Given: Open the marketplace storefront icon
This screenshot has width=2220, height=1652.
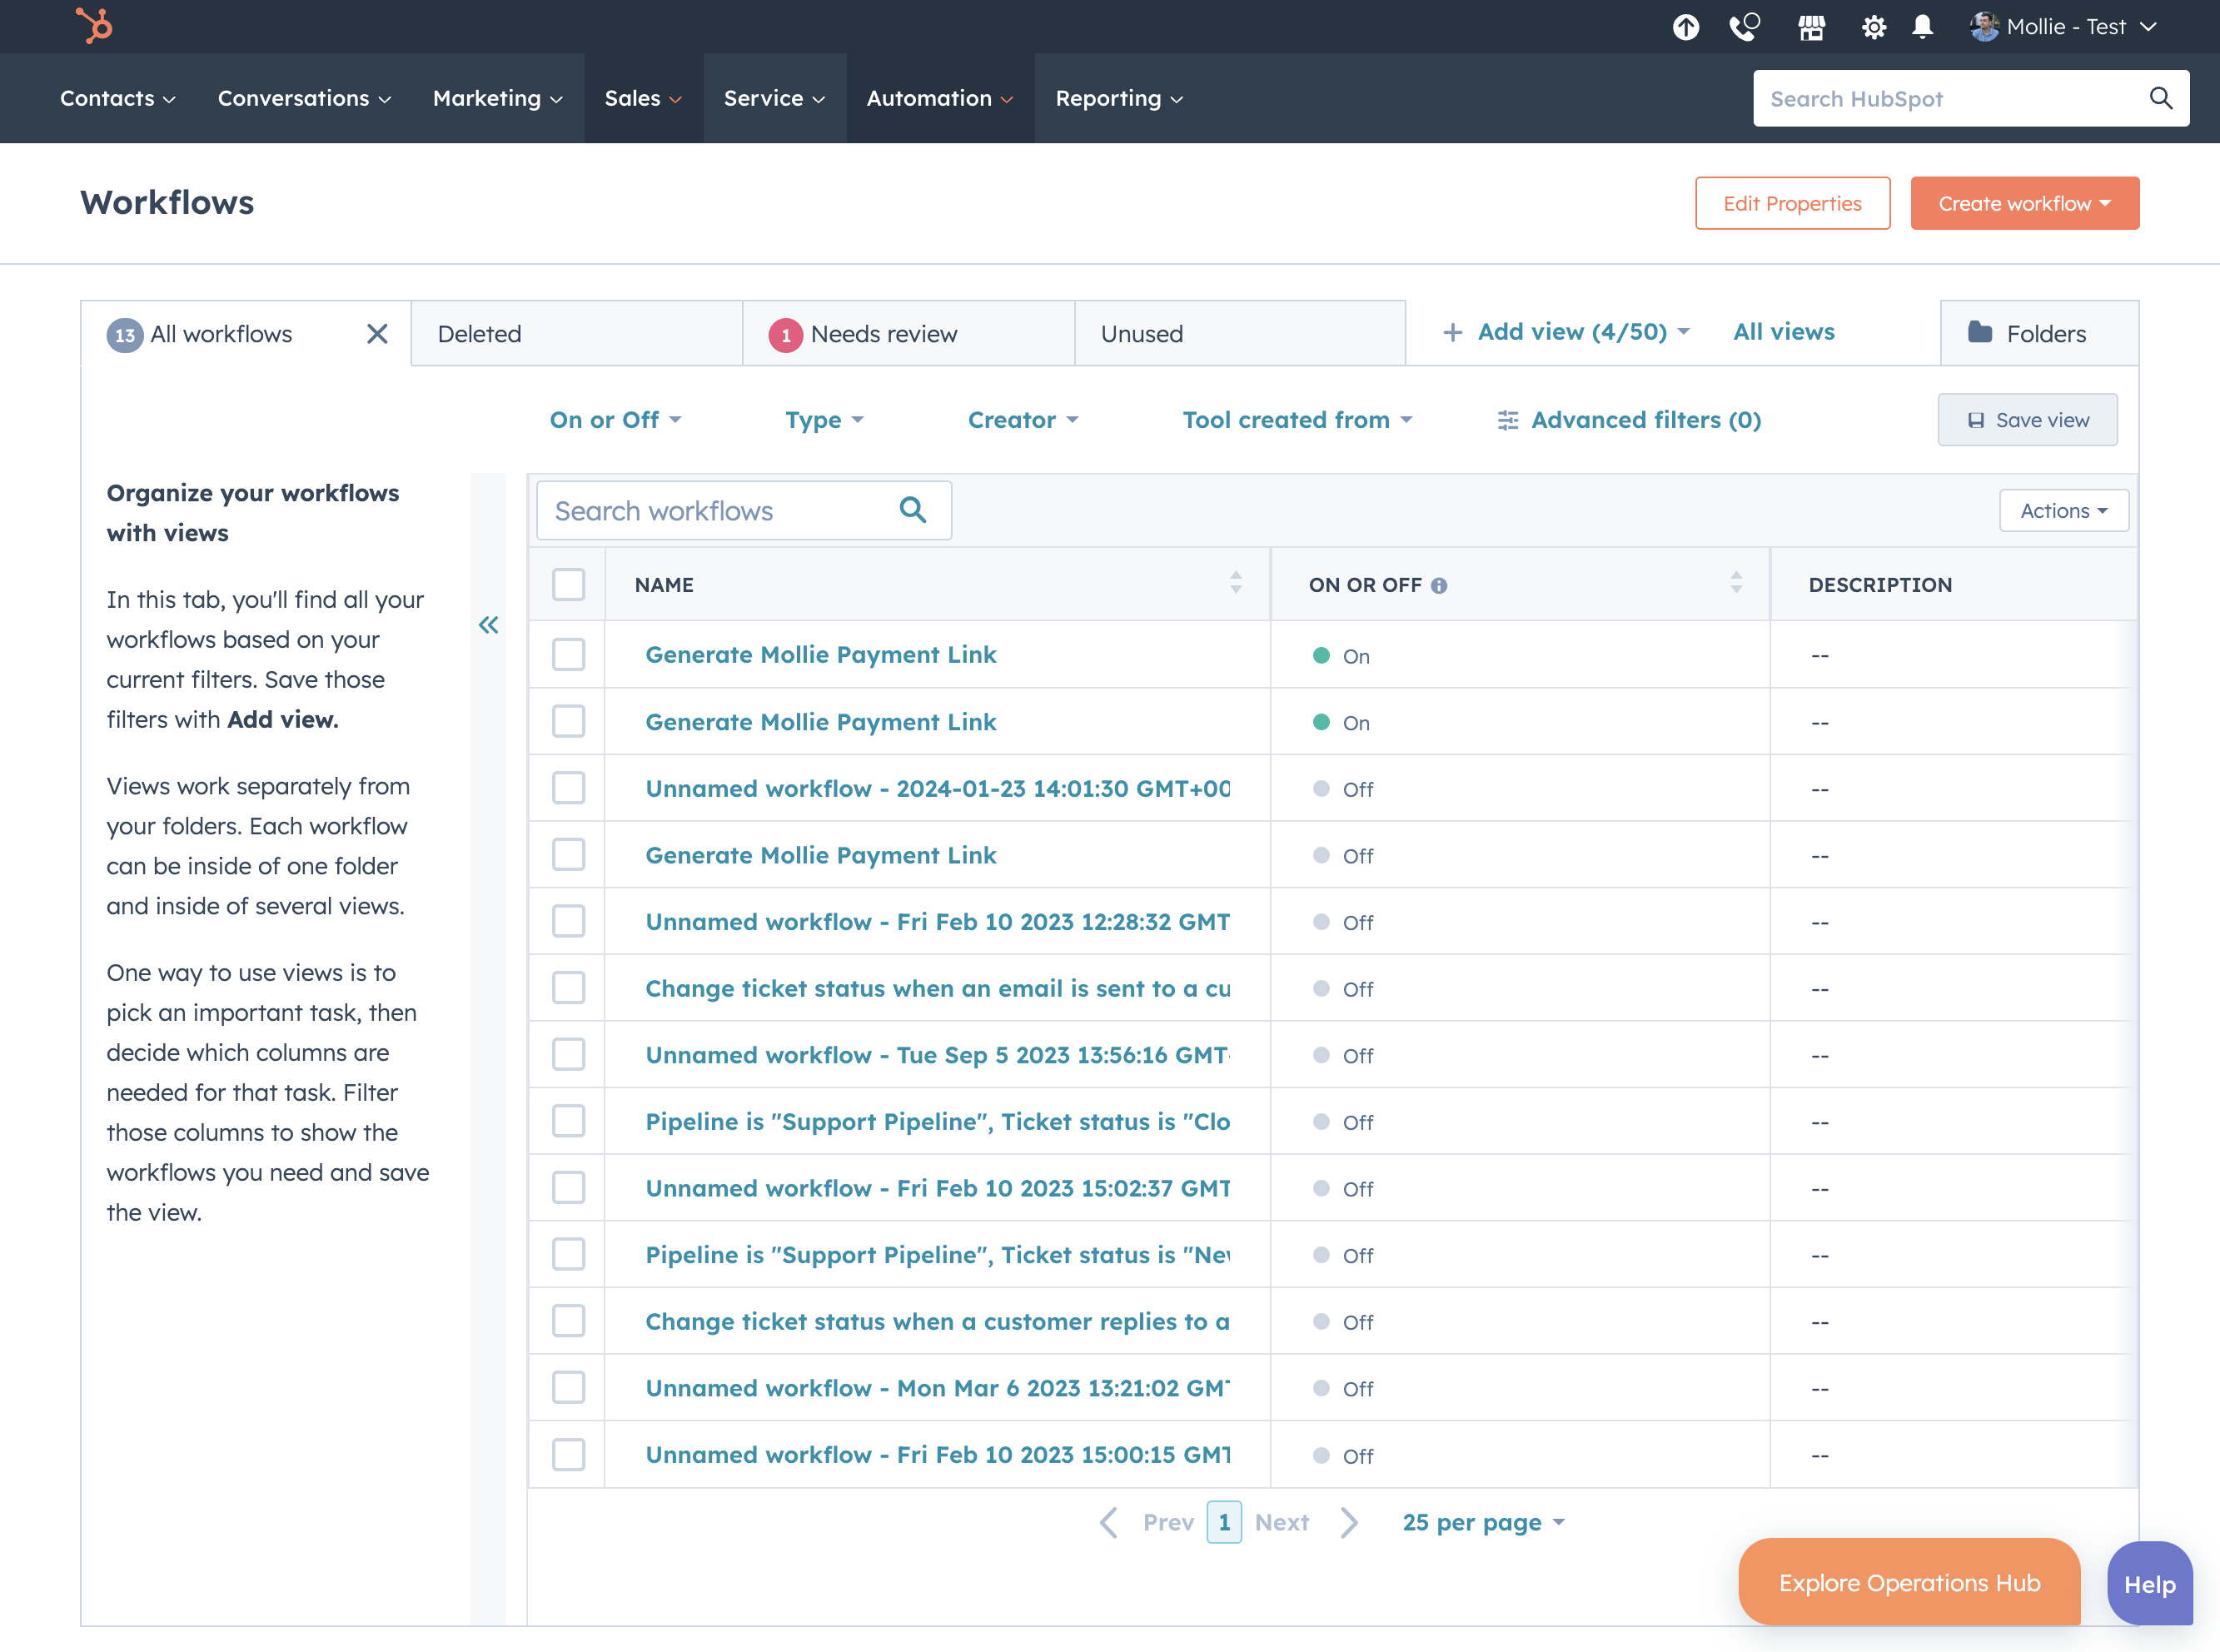Looking at the screenshot, I should tap(1812, 27).
